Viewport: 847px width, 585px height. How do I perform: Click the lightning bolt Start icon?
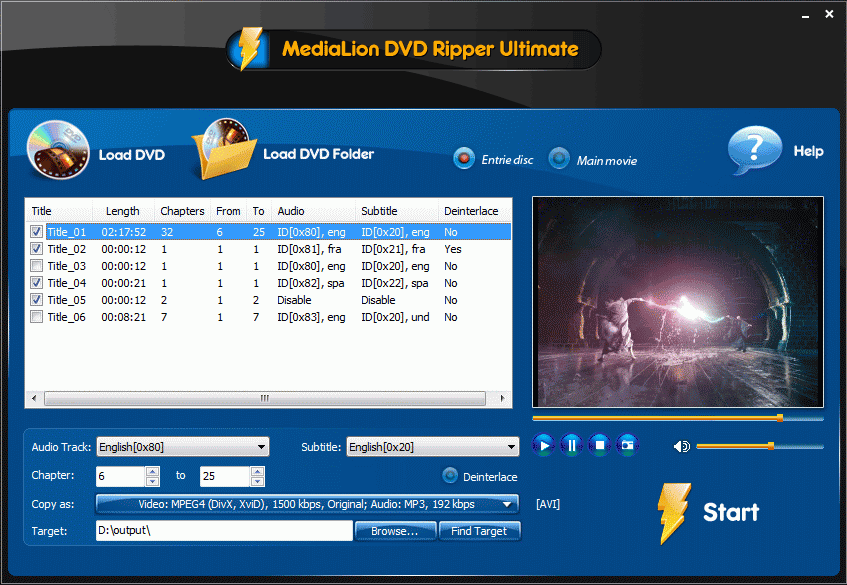pyautogui.click(x=673, y=513)
